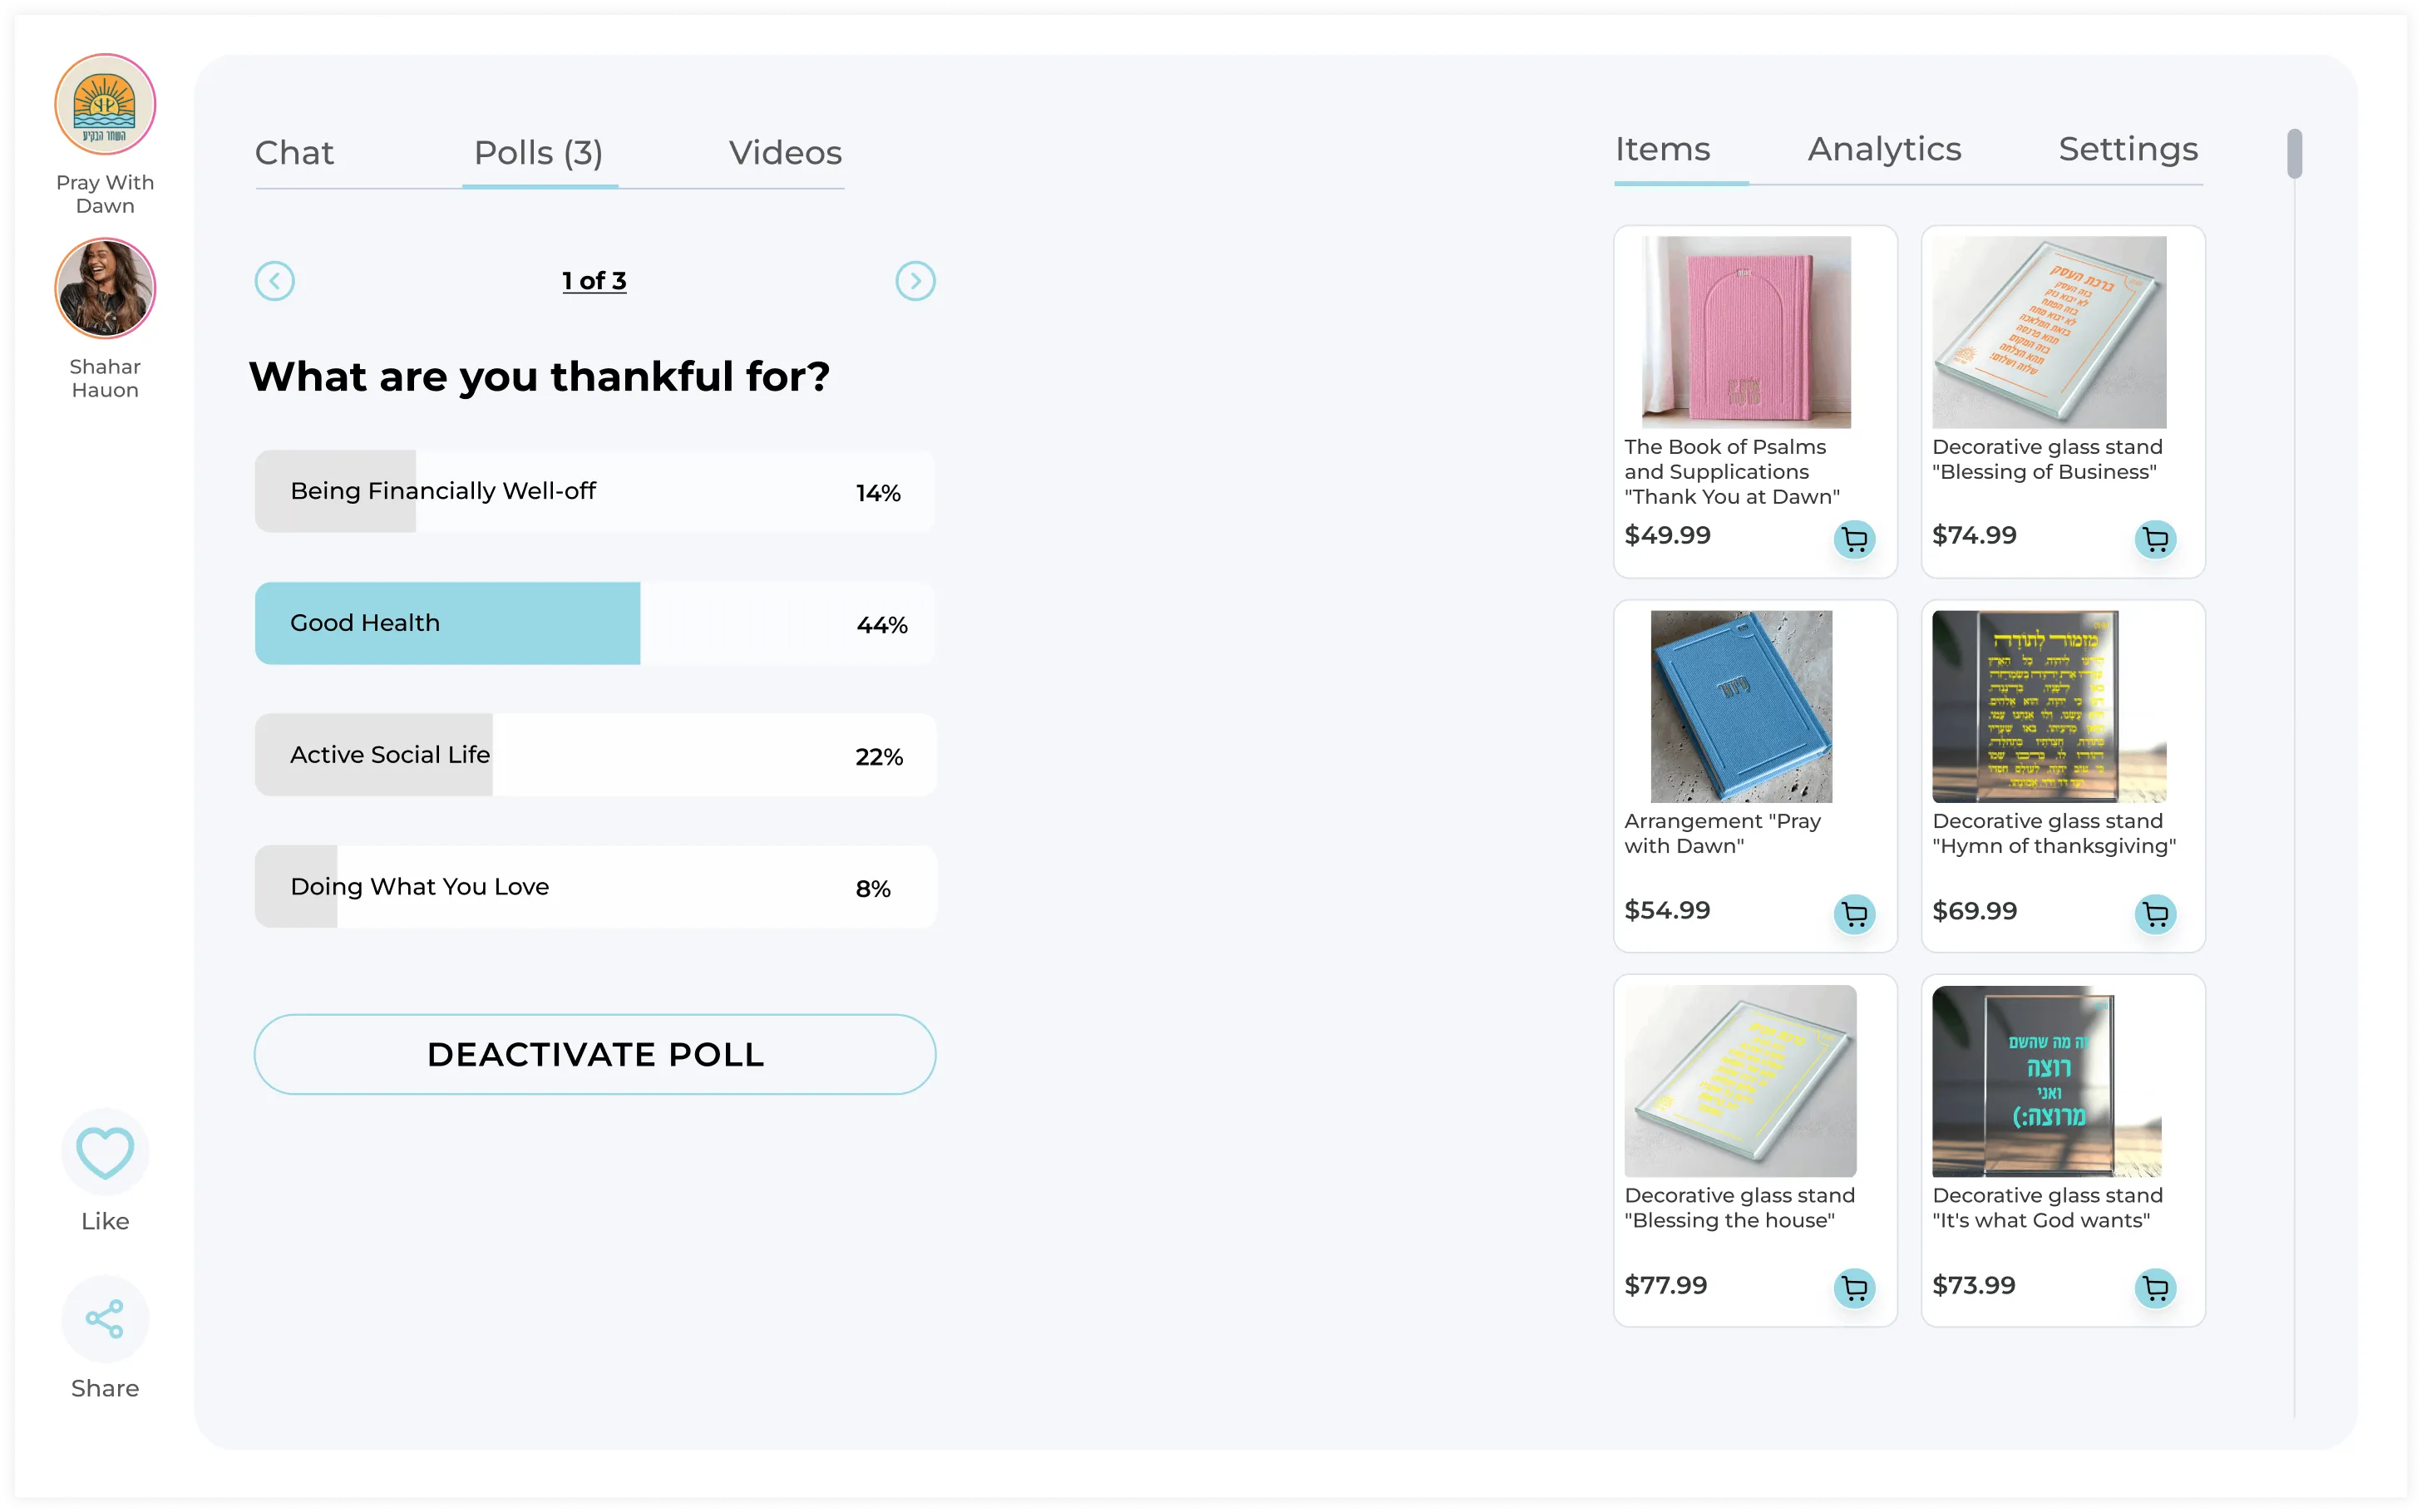Open the Settings tab

coord(2128,150)
